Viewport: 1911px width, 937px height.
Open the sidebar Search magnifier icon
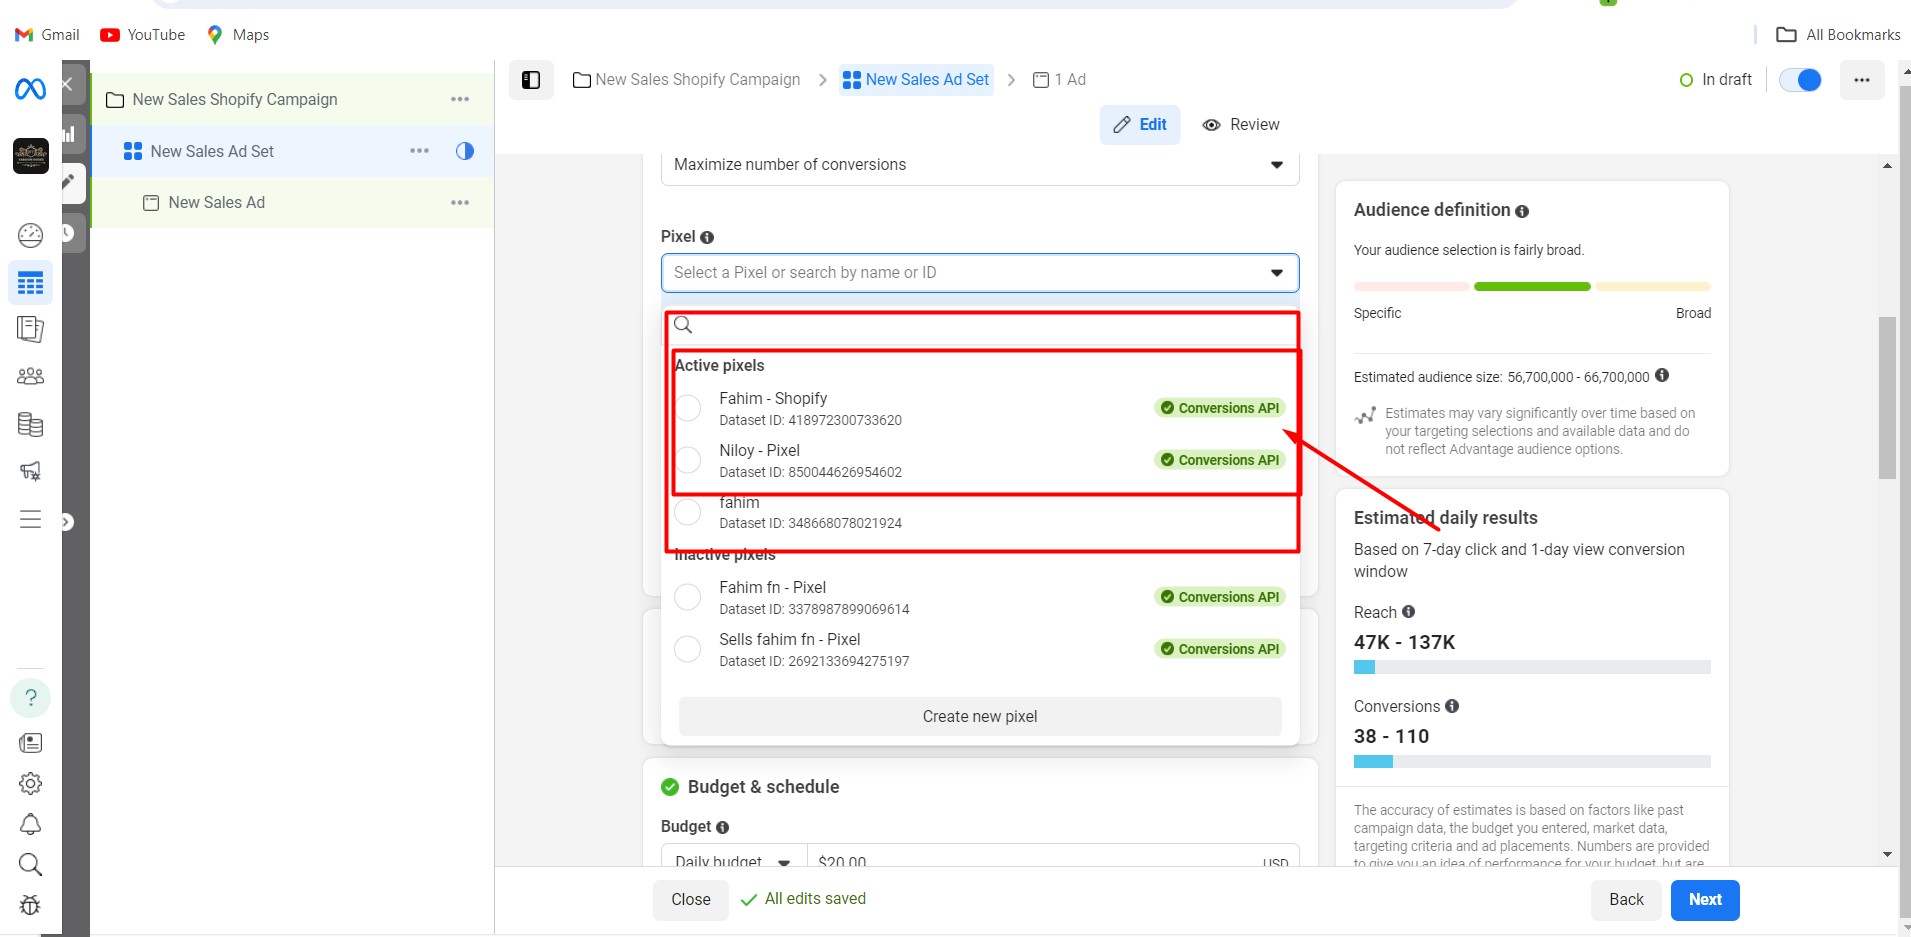(x=31, y=864)
